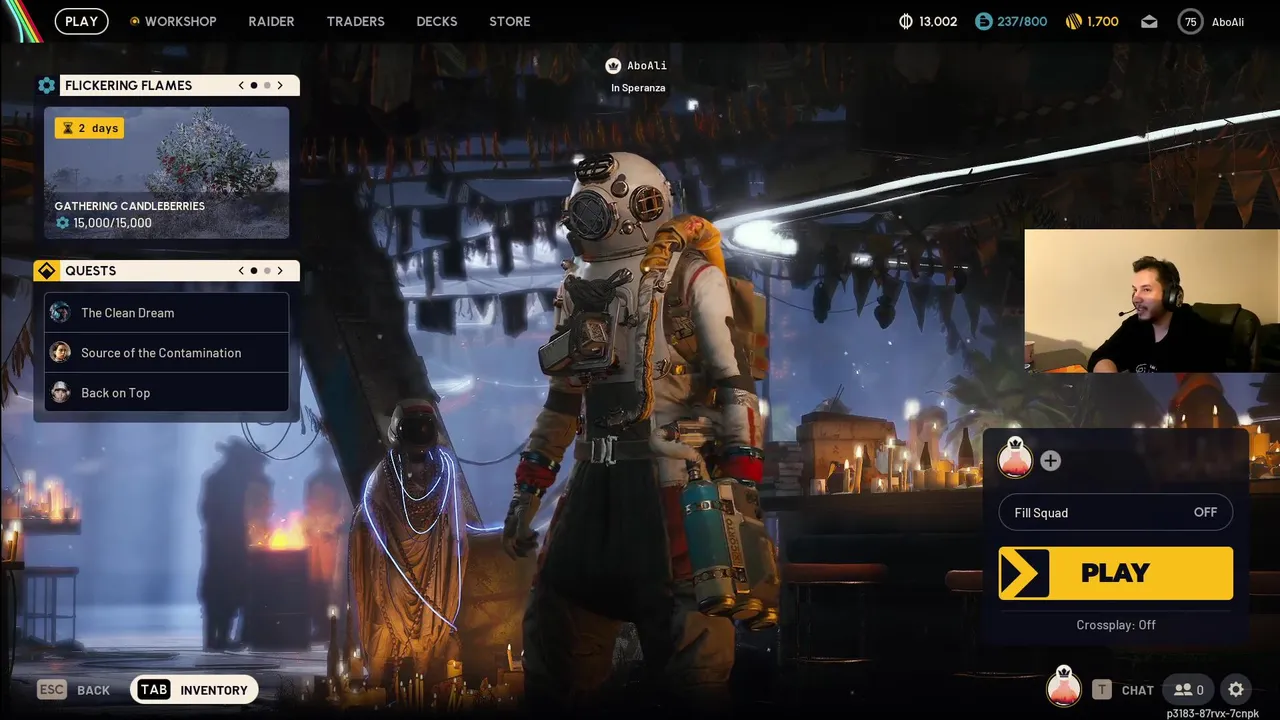Click the Flickering Flames gear icon
The height and width of the screenshot is (720, 1280).
47,85
